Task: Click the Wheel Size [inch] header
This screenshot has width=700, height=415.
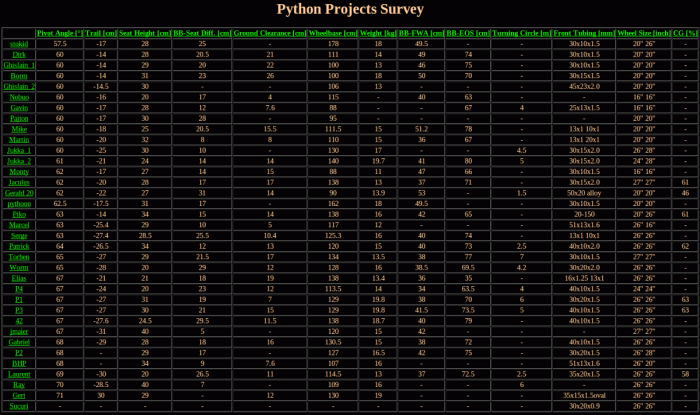Action: pos(644,33)
